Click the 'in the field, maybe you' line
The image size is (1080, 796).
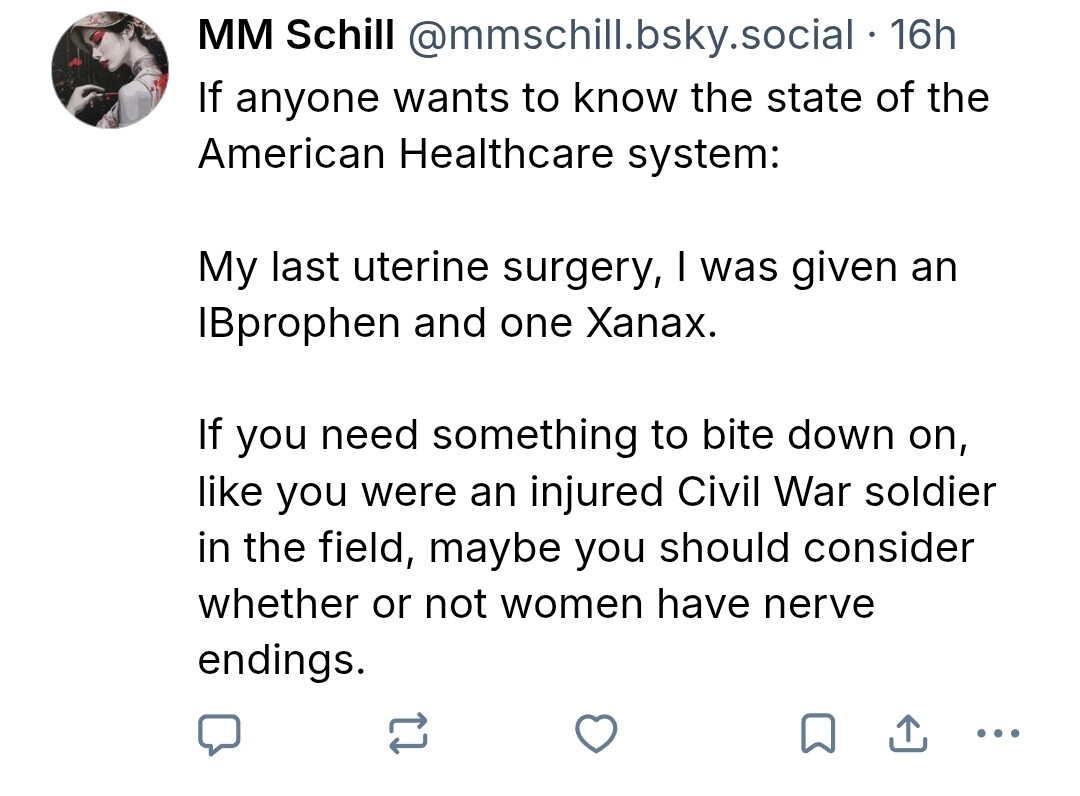click(x=585, y=548)
